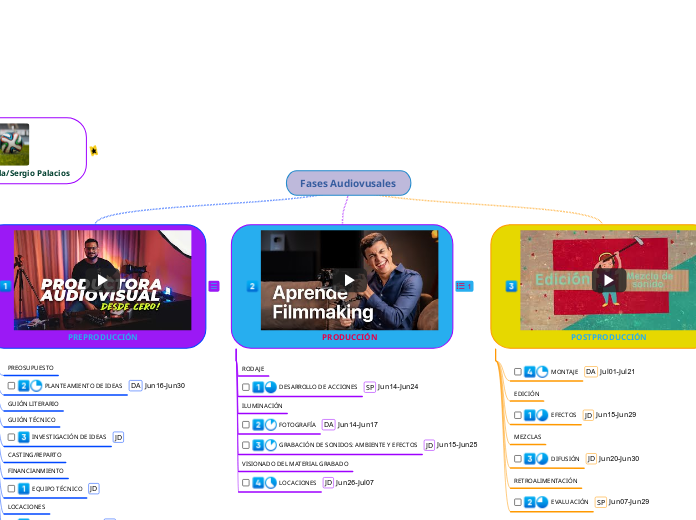Check the Locaciones task under Producción

point(246,482)
